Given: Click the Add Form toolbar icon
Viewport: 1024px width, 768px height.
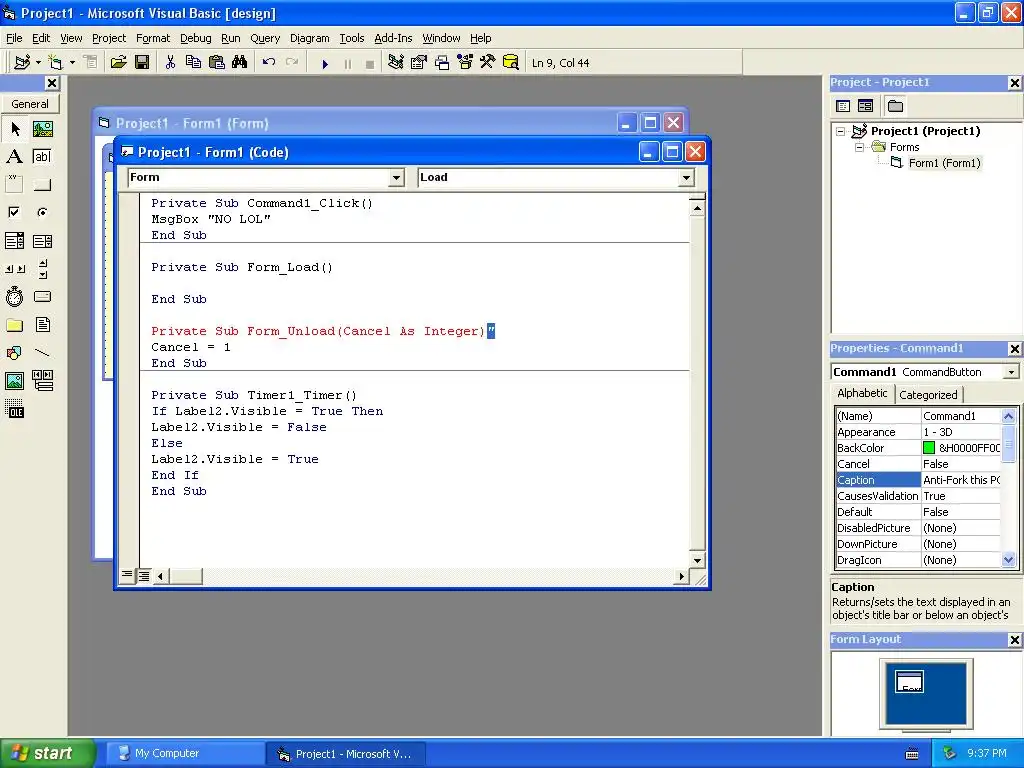Looking at the screenshot, I should coord(56,62).
